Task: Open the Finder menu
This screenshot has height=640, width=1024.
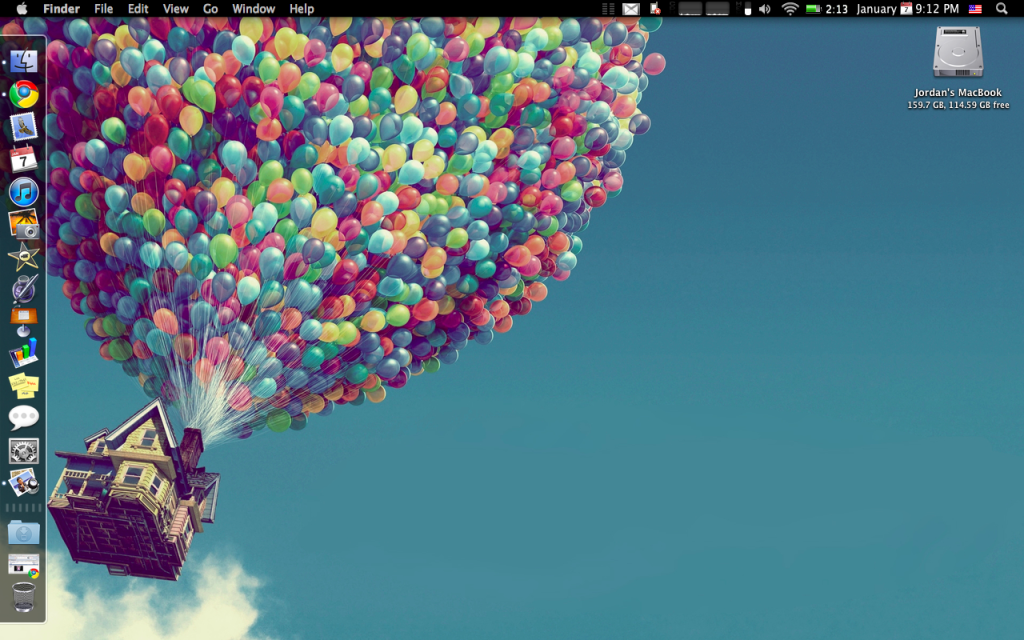Action: [x=61, y=8]
